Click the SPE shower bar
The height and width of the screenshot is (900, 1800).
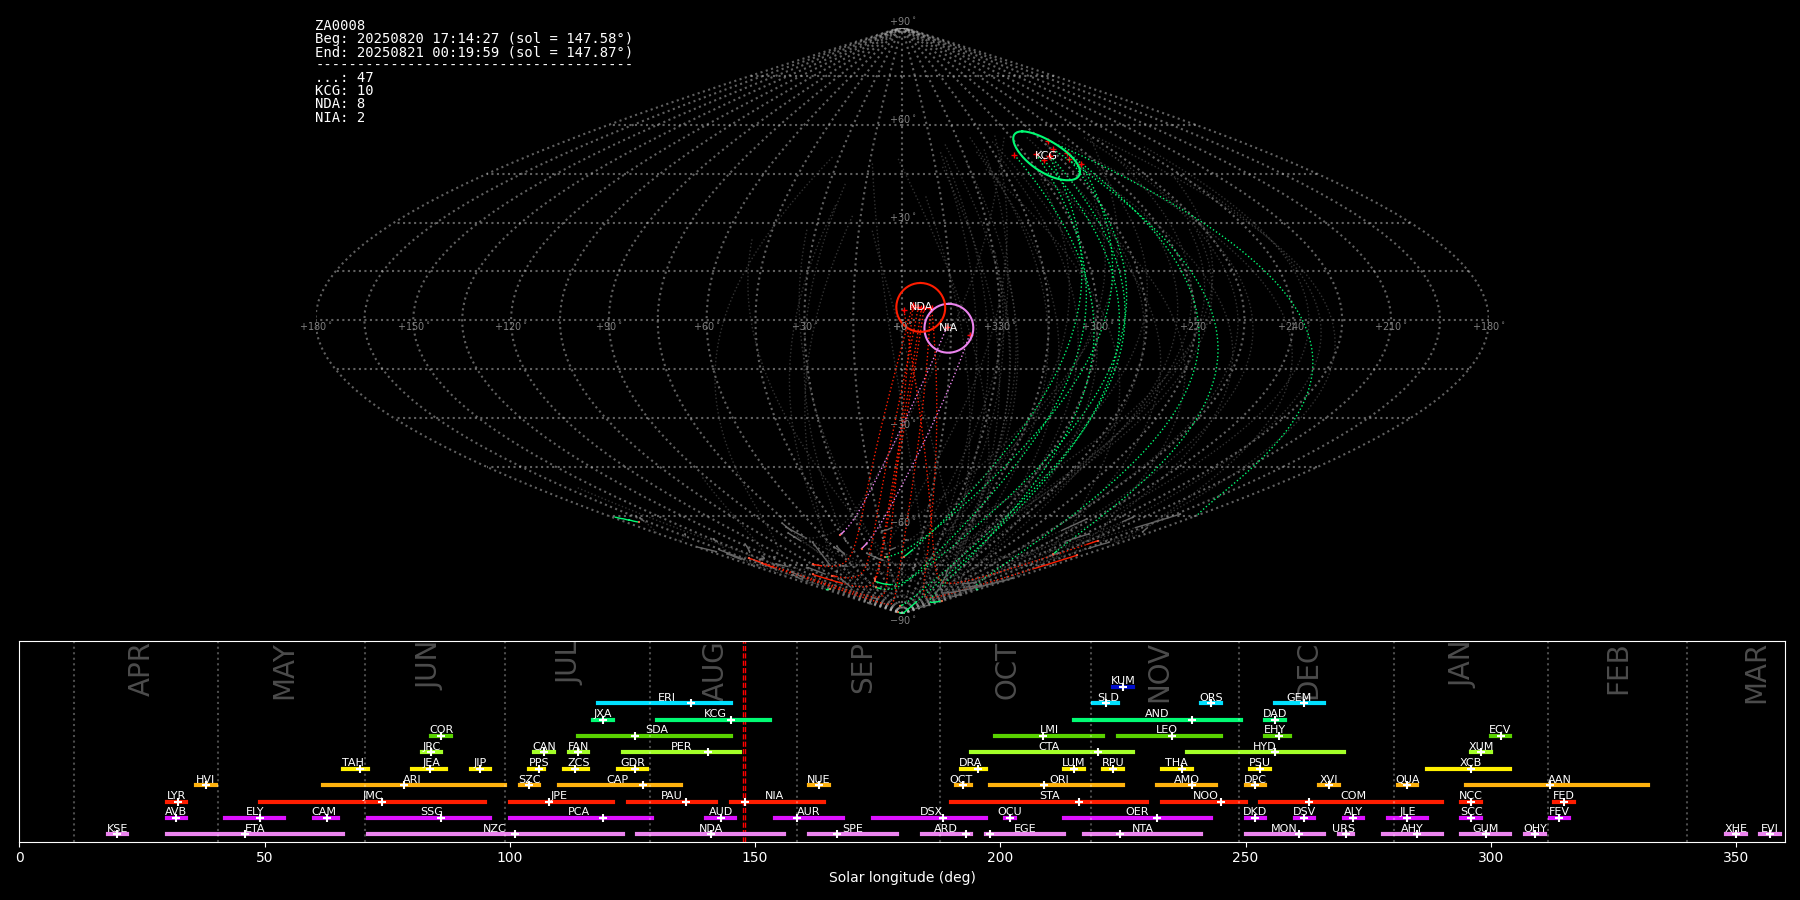tap(852, 834)
